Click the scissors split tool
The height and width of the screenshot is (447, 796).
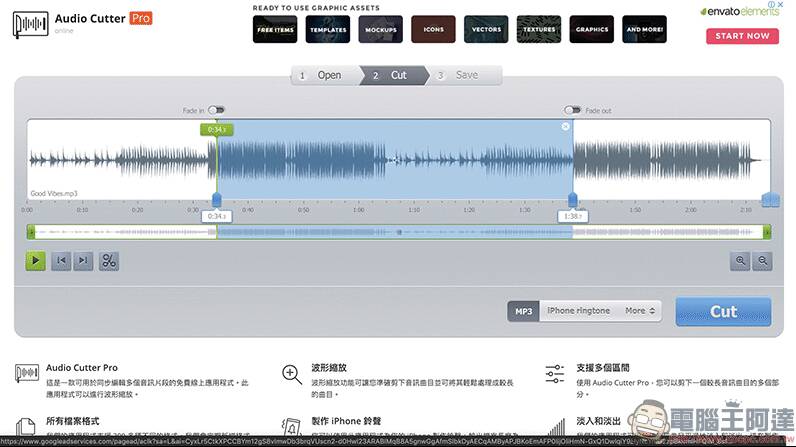(x=109, y=261)
